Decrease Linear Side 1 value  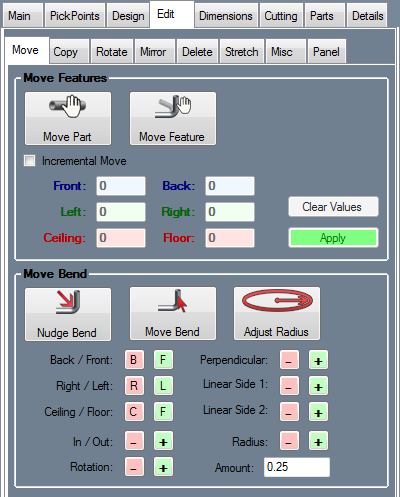point(289,386)
